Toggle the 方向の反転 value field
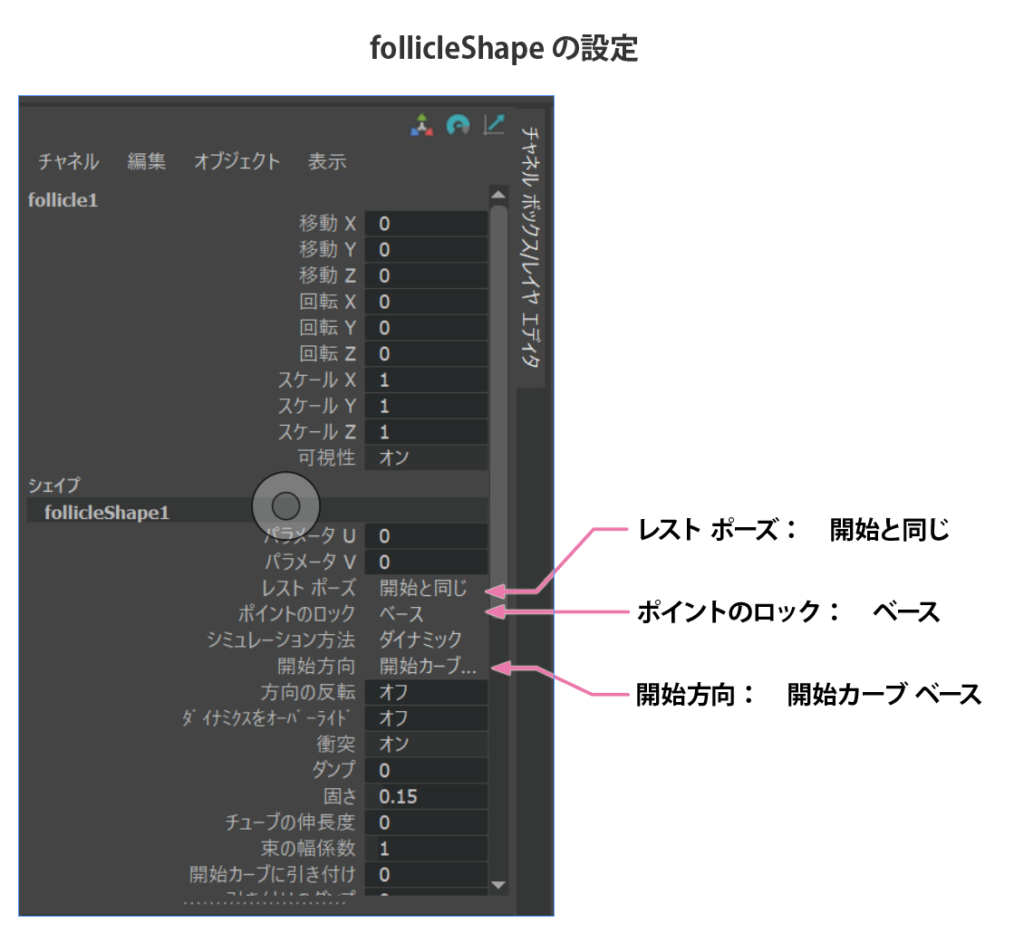This screenshot has height=933, width=1024. (x=425, y=692)
